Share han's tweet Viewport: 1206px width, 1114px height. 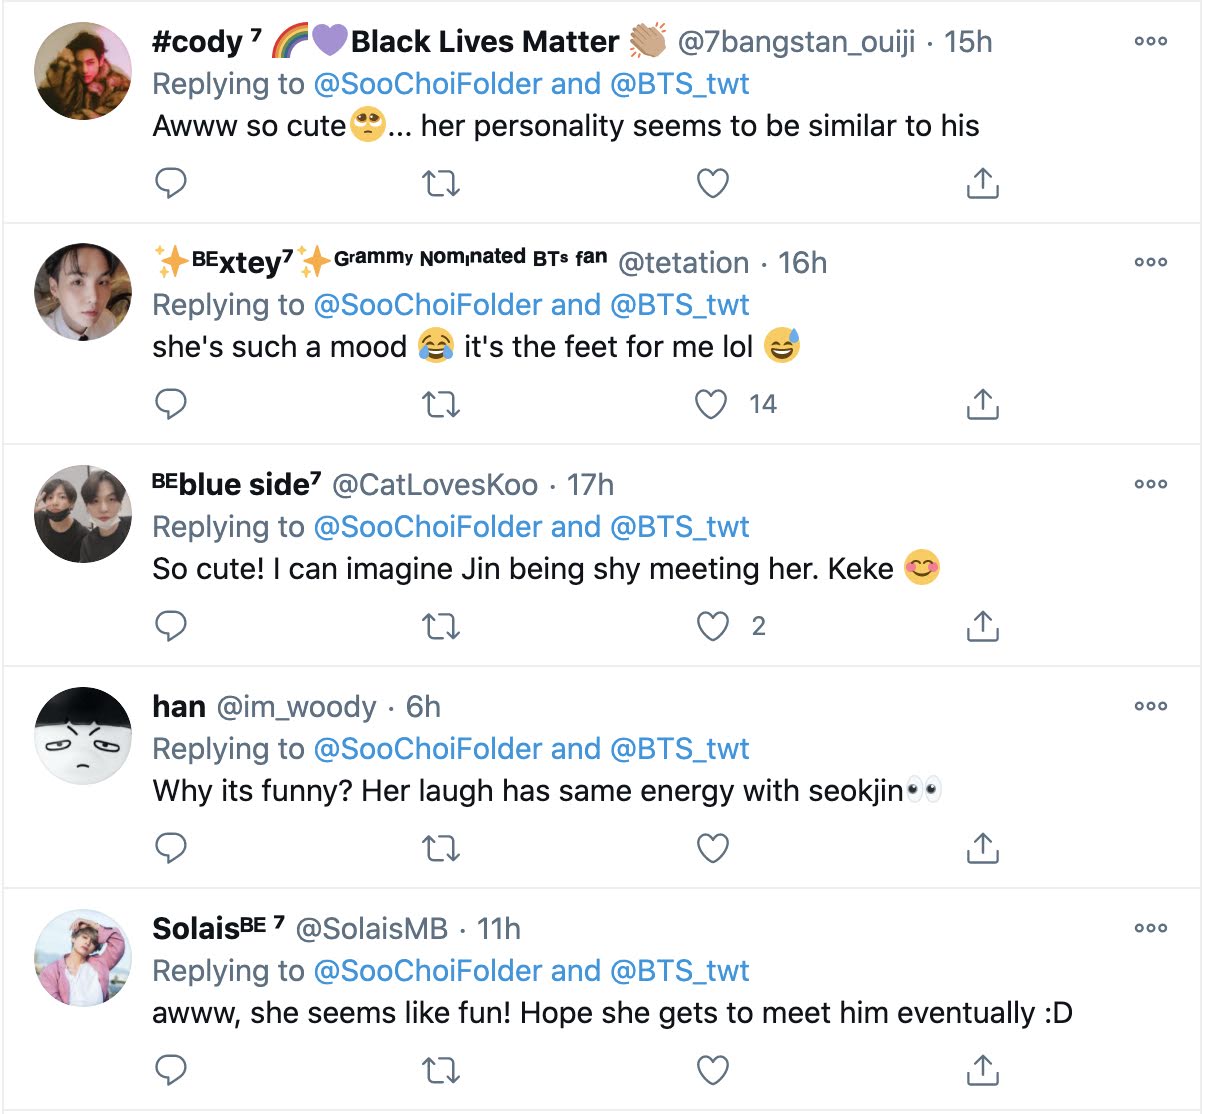(982, 848)
